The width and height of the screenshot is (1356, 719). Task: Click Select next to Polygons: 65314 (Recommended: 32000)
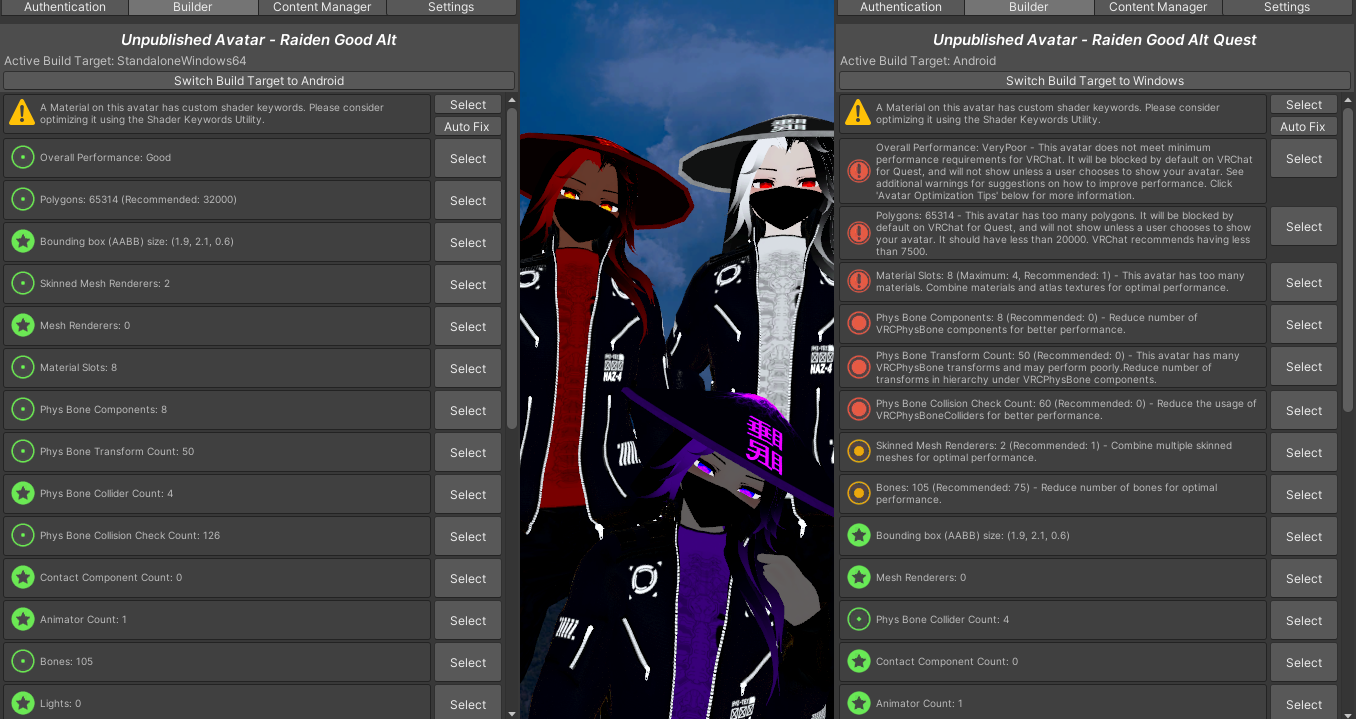pos(468,200)
